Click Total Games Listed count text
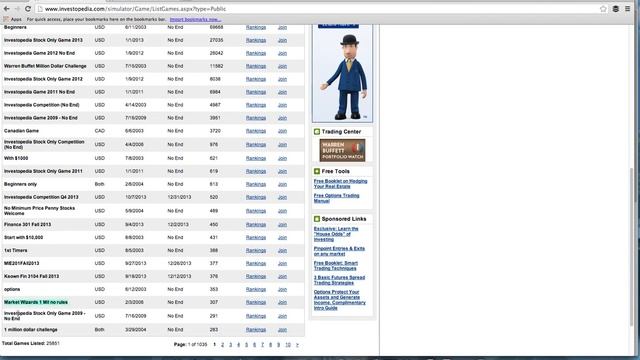 point(31,343)
